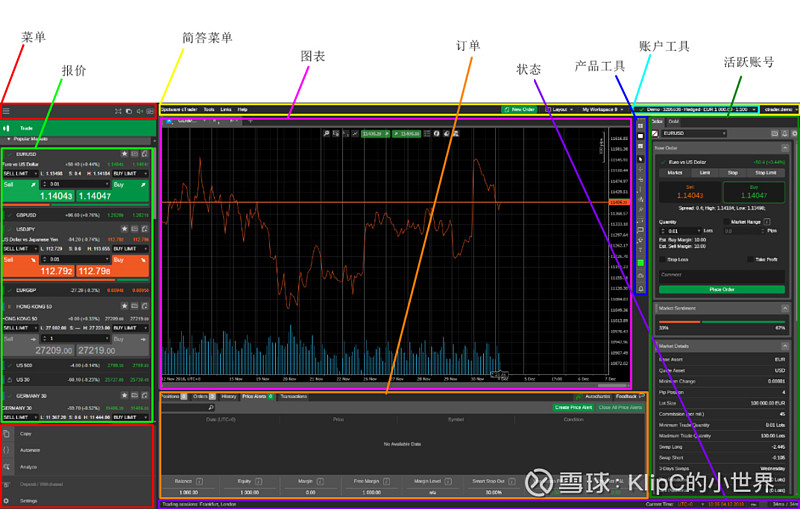Tick the Market Range checkbox

[726, 222]
